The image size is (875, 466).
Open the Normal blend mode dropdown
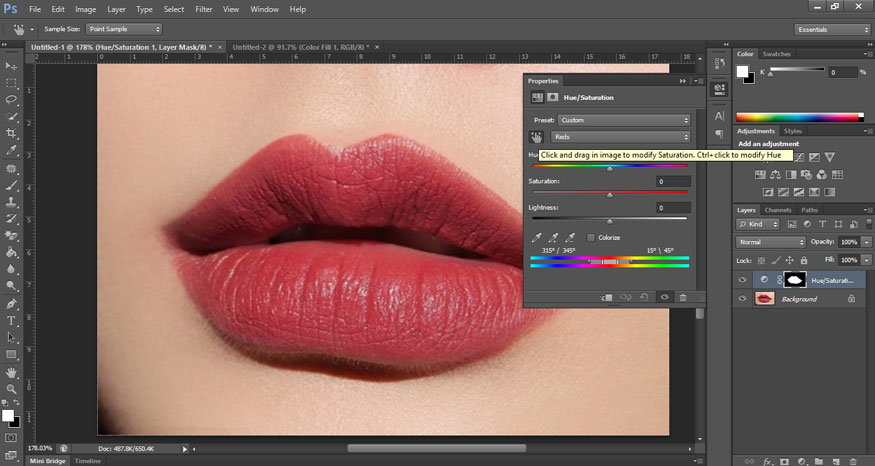(x=771, y=242)
